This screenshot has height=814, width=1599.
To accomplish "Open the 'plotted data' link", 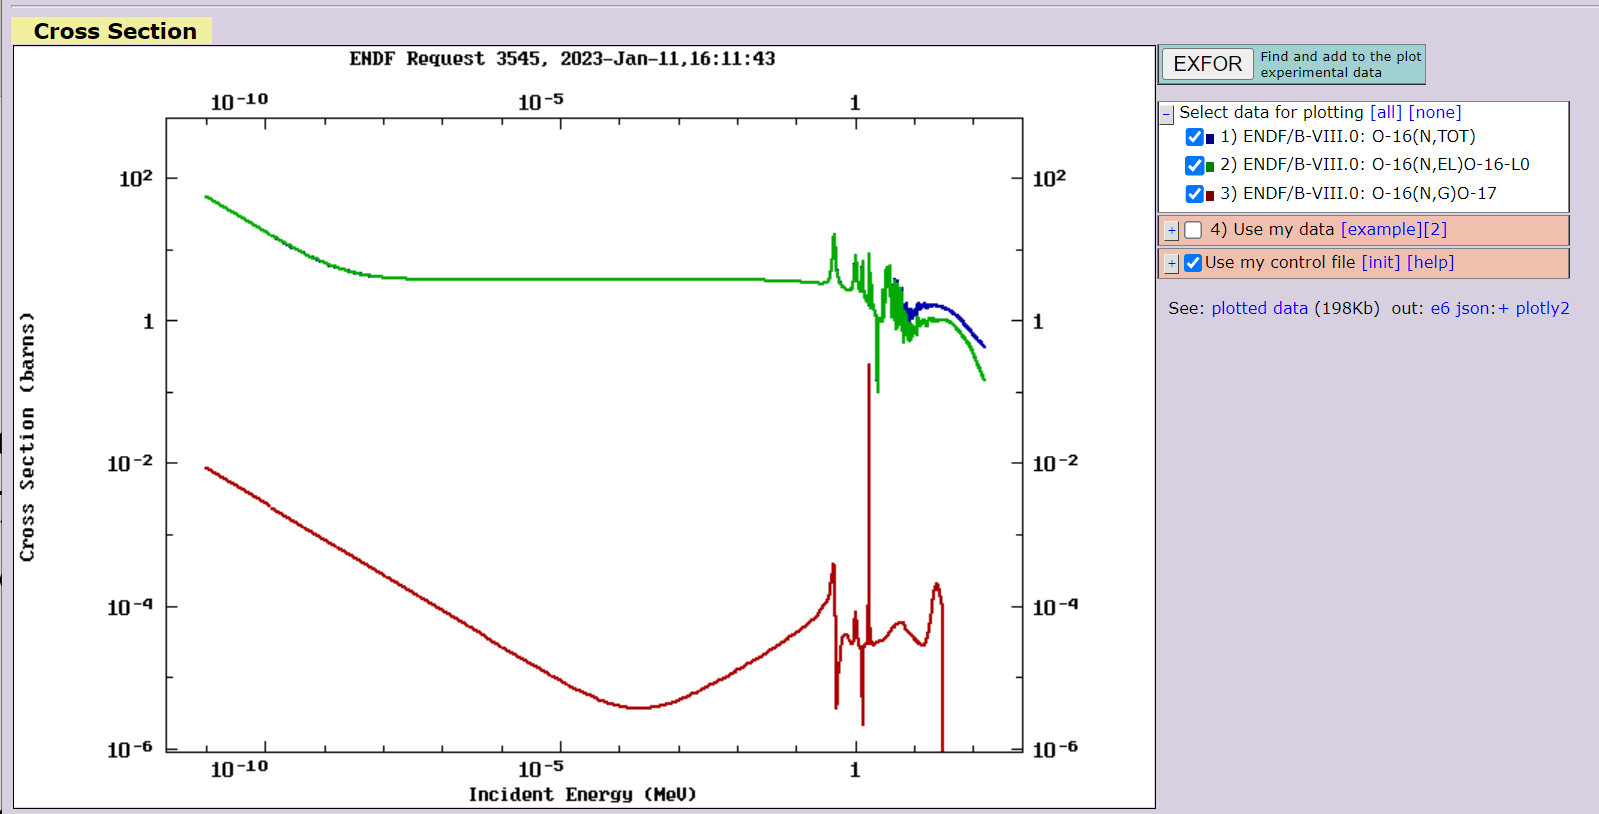I will (x=1259, y=308).
